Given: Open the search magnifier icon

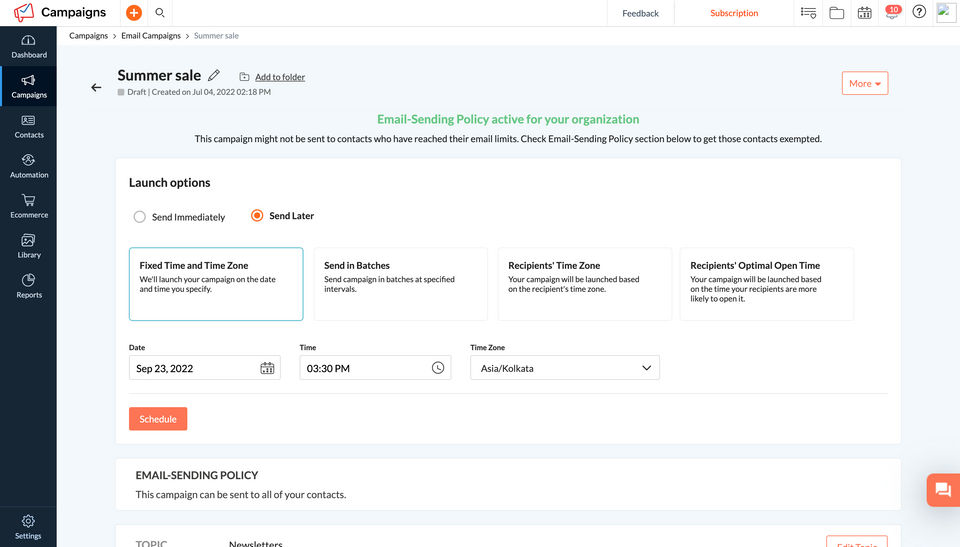Looking at the screenshot, I should [160, 13].
